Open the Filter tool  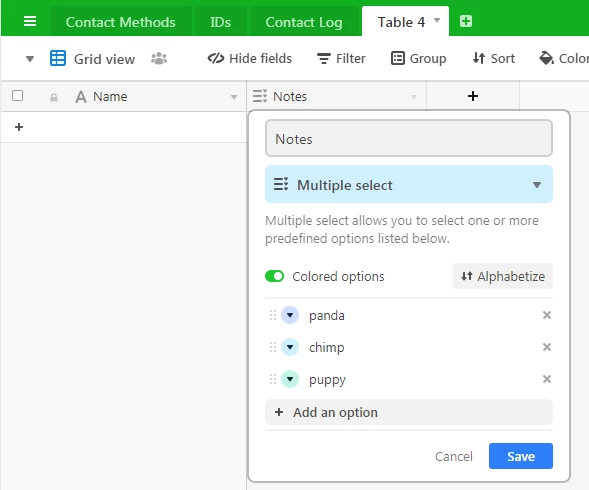click(x=341, y=58)
